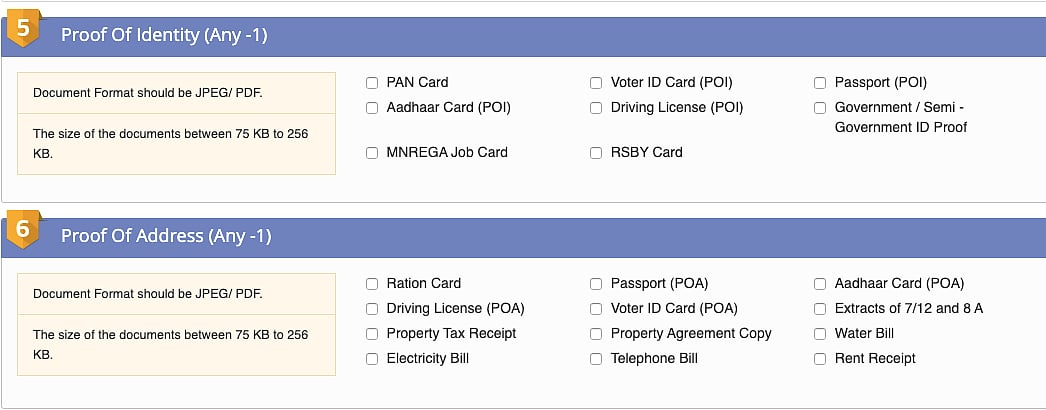Tick Aadhaar Card (POA) checkbox
The width and height of the screenshot is (1046, 410).
[820, 284]
